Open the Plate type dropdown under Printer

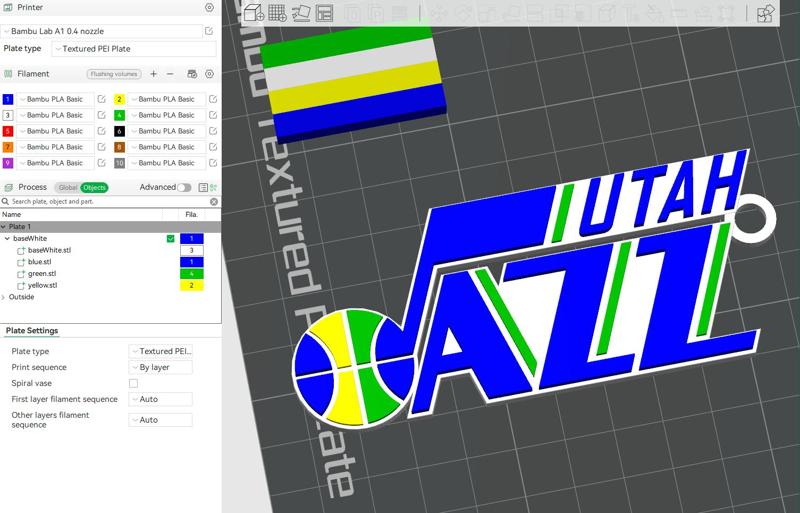tap(134, 49)
